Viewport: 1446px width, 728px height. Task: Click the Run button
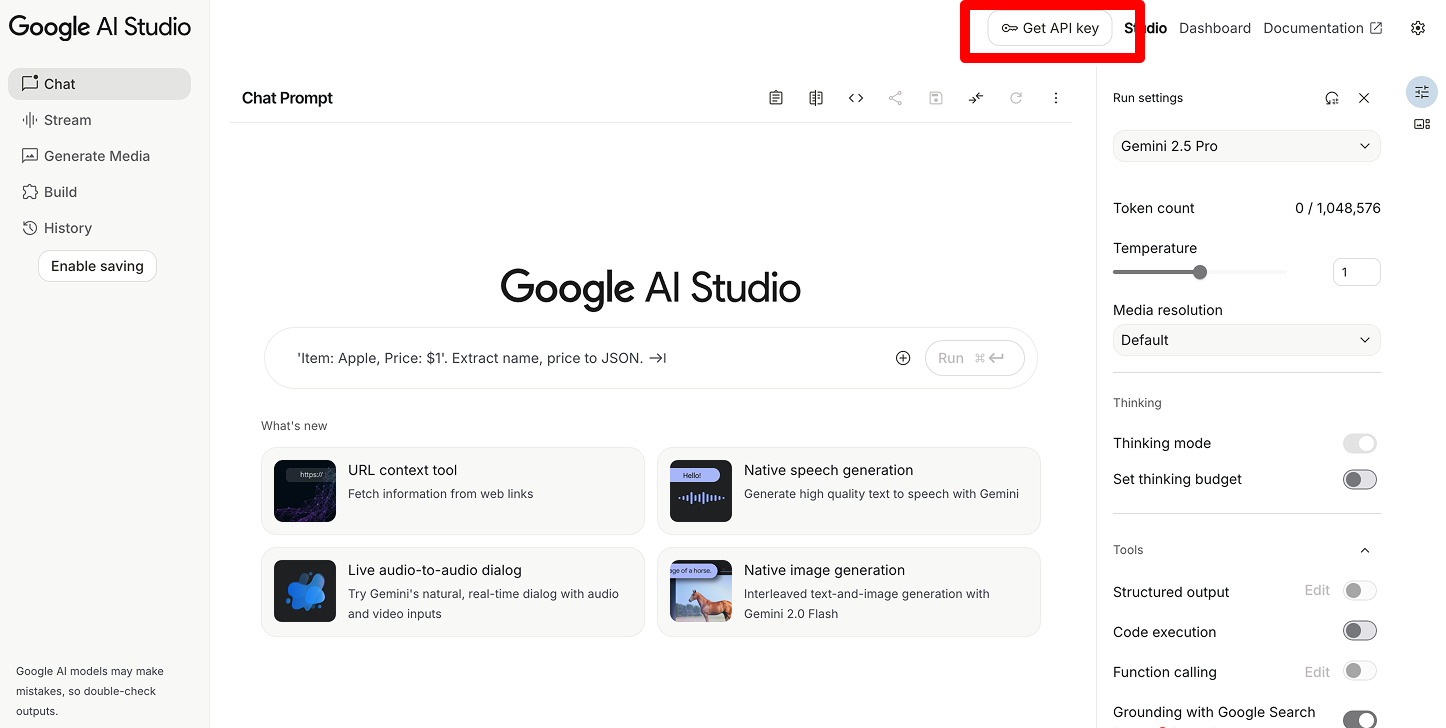coord(975,358)
